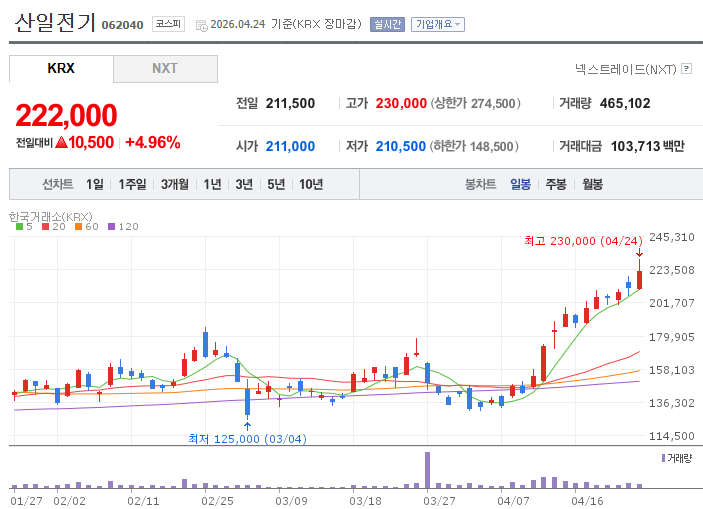The image size is (703, 509).
Task: Click the change amount 10,500
Action: [91, 143]
